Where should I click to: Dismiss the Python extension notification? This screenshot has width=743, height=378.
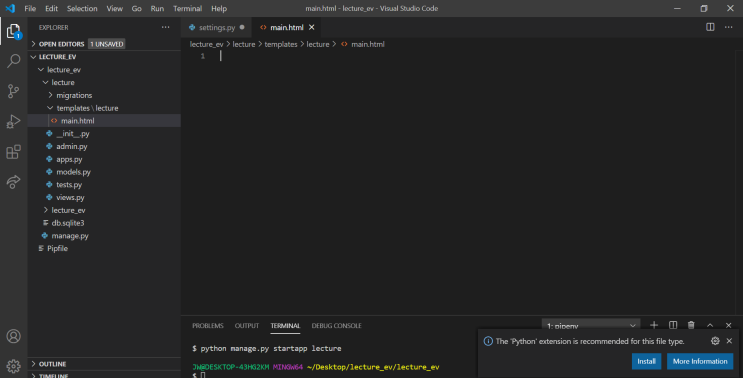pos(729,341)
